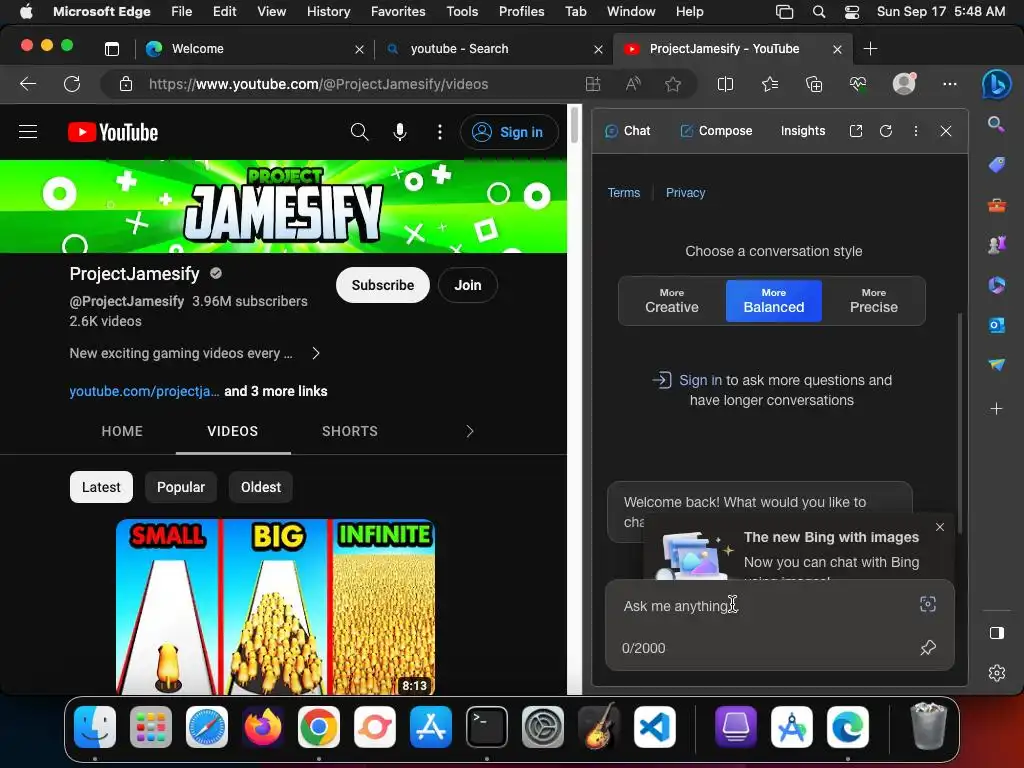This screenshot has width=1024, height=768.
Task: Open Browser essentials heart icon
Action: click(x=857, y=84)
